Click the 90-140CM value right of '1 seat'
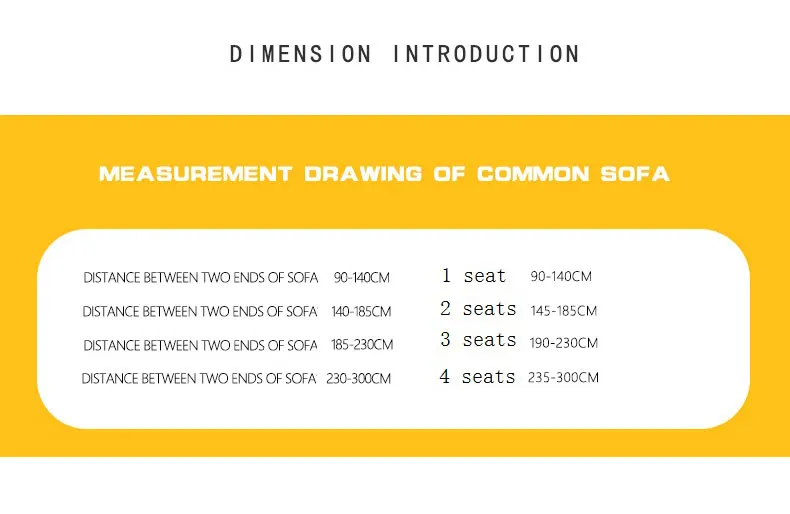This screenshot has width=790, height=514. click(561, 277)
